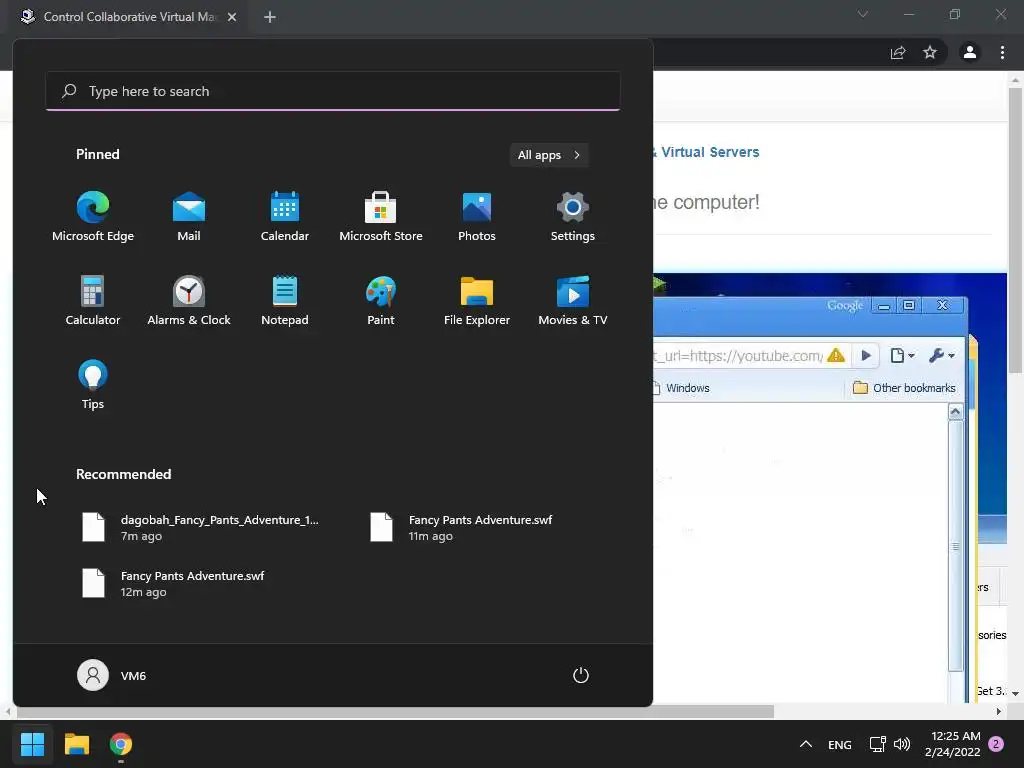Select the Control Collaborative Virtual Machine tab
Screen dimensions: 1024x768
pos(124,17)
